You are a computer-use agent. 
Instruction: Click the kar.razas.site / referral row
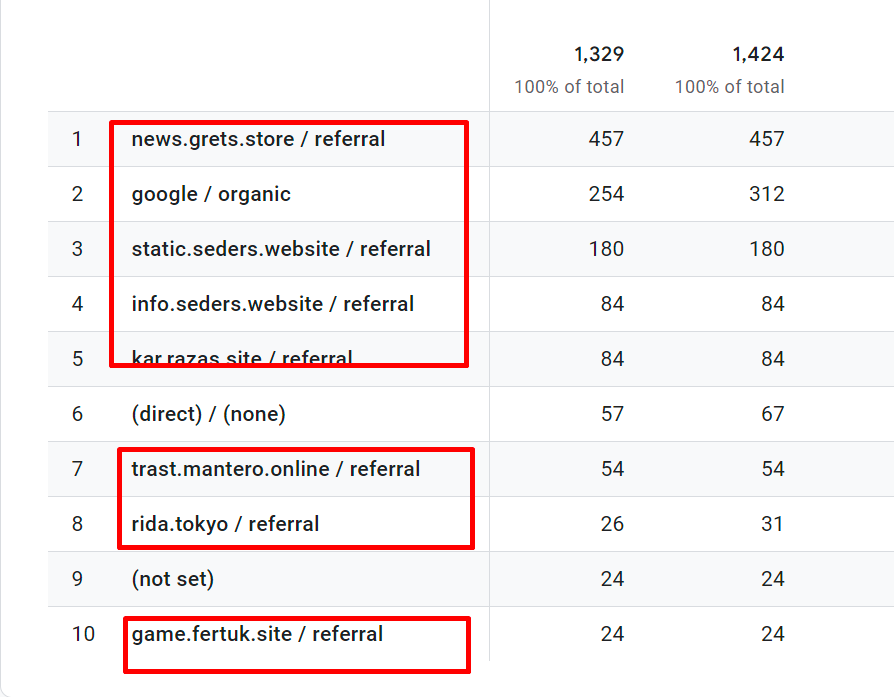point(242,358)
